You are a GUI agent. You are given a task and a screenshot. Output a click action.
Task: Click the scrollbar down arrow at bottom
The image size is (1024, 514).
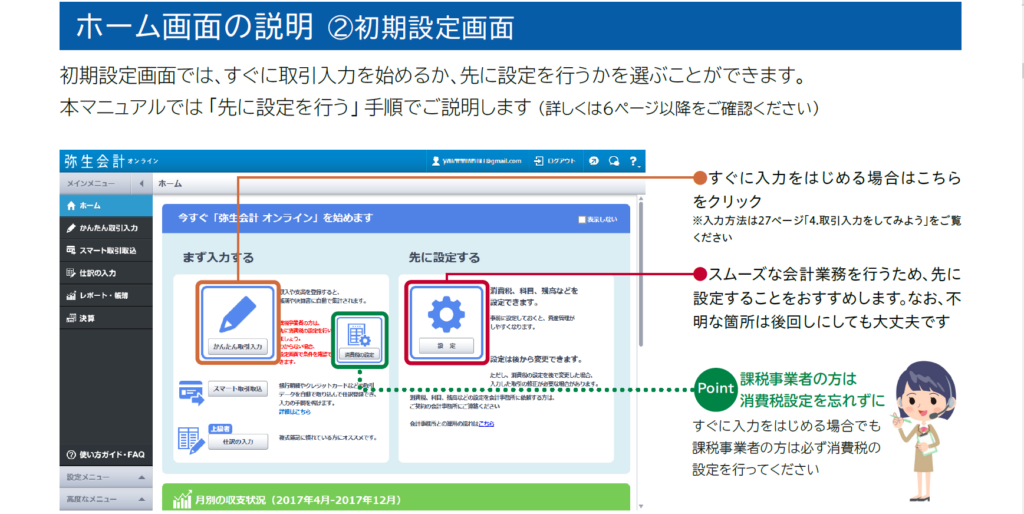[641, 506]
